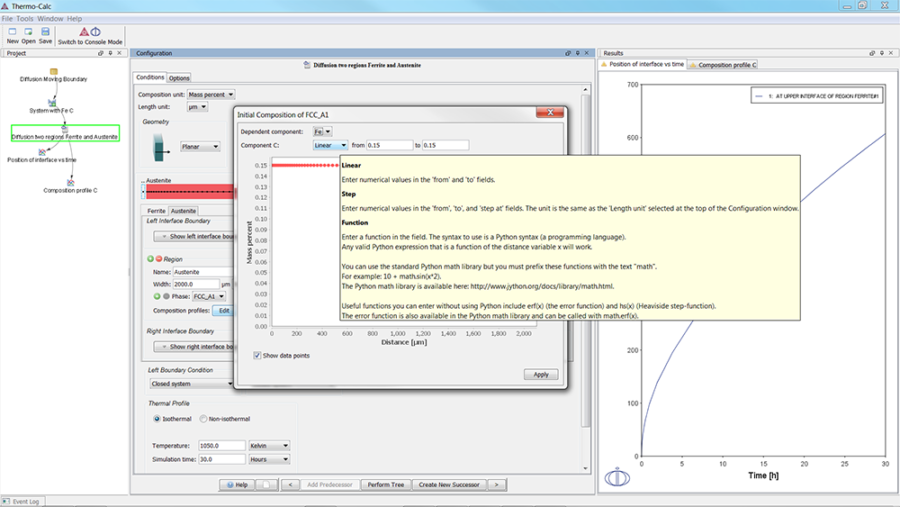This screenshot has width=900, height=507.
Task: Click the red remove Region icon
Action: point(158,259)
